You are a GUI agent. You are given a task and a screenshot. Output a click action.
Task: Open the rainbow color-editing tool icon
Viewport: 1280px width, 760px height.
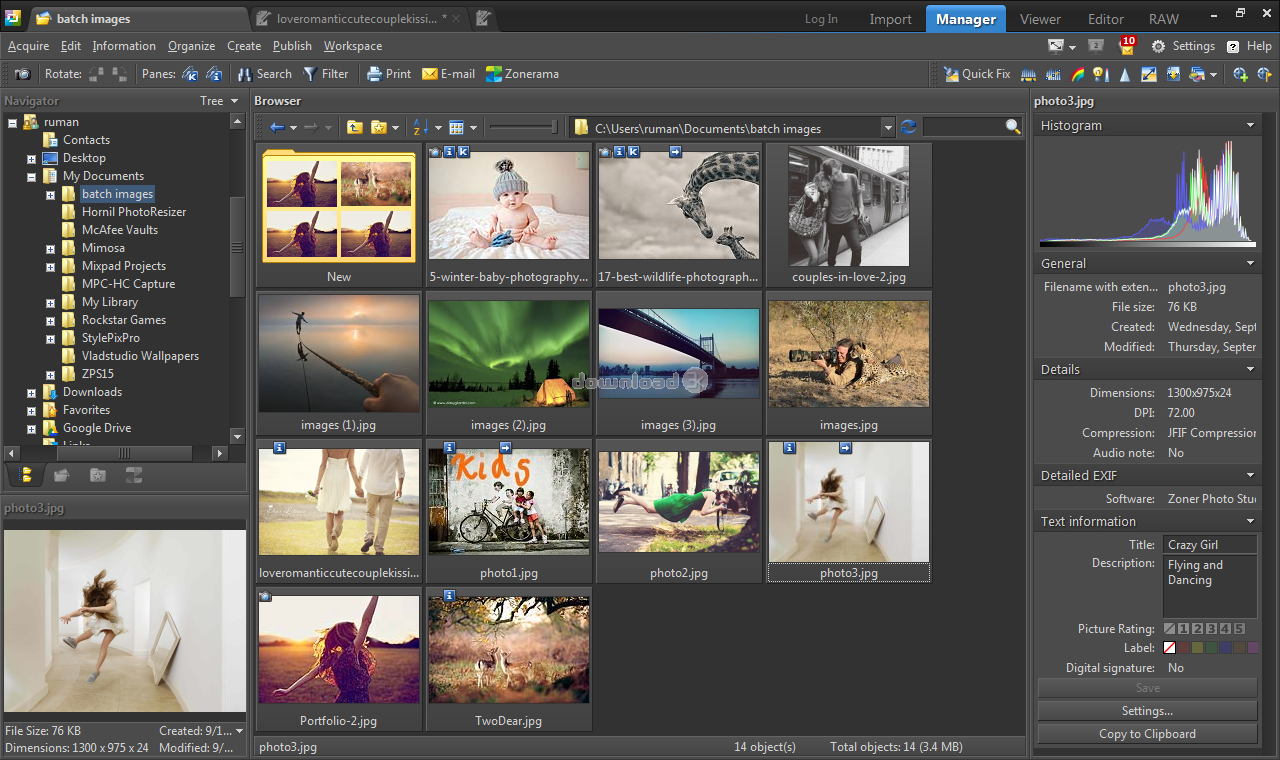(1077, 74)
